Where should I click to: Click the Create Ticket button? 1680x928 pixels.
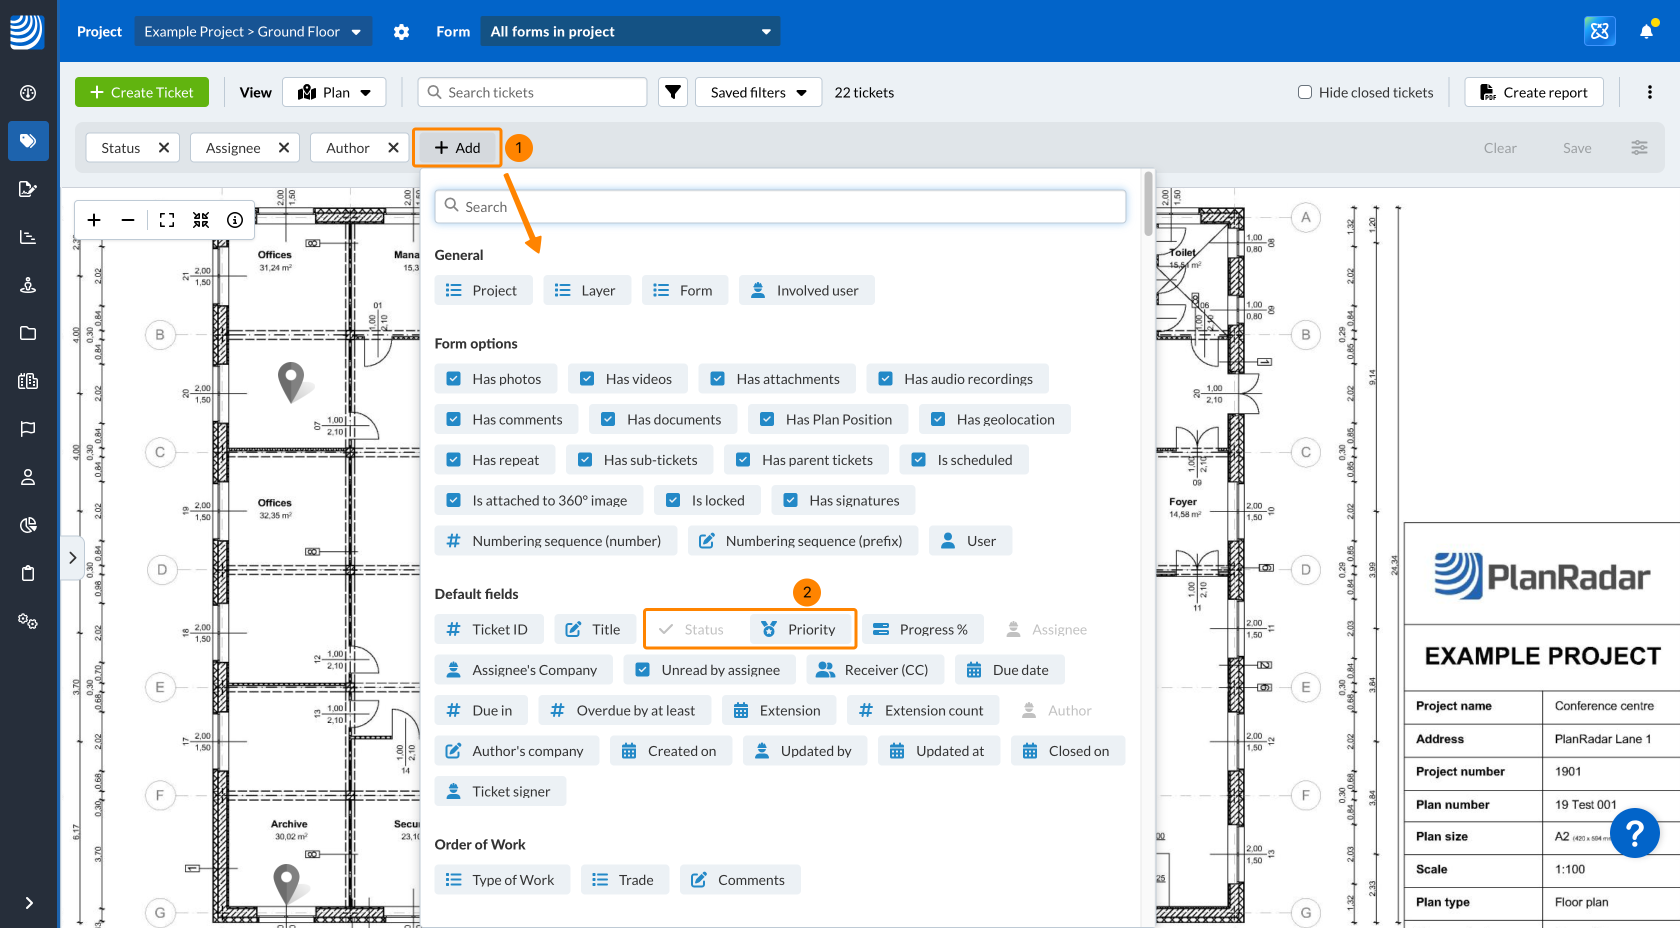(x=142, y=92)
